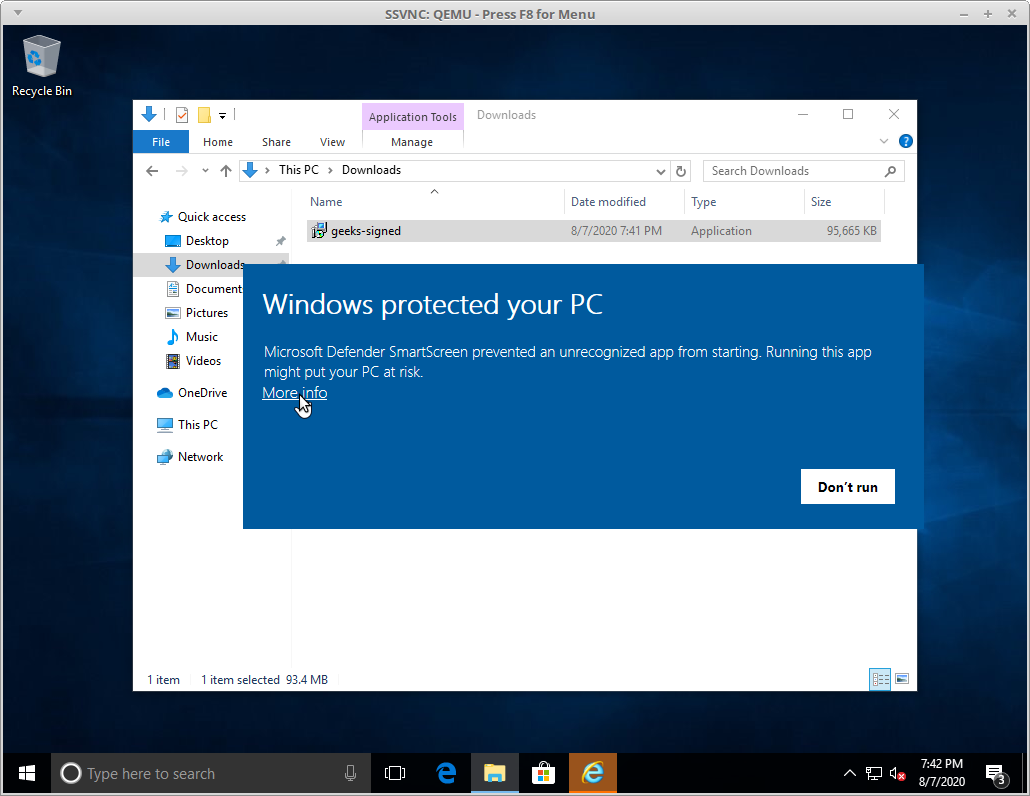1030x796 pixels.
Task: Launch Microsoft Edge from taskbar
Action: [x=447, y=774]
